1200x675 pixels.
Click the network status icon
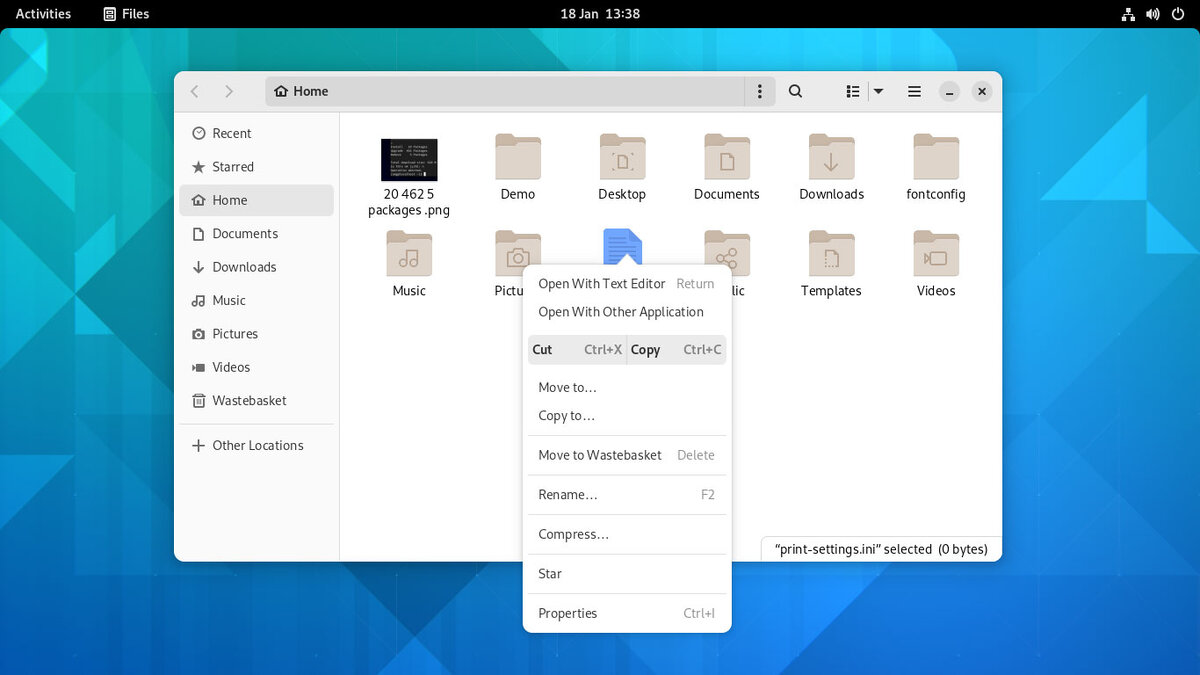(x=1128, y=14)
